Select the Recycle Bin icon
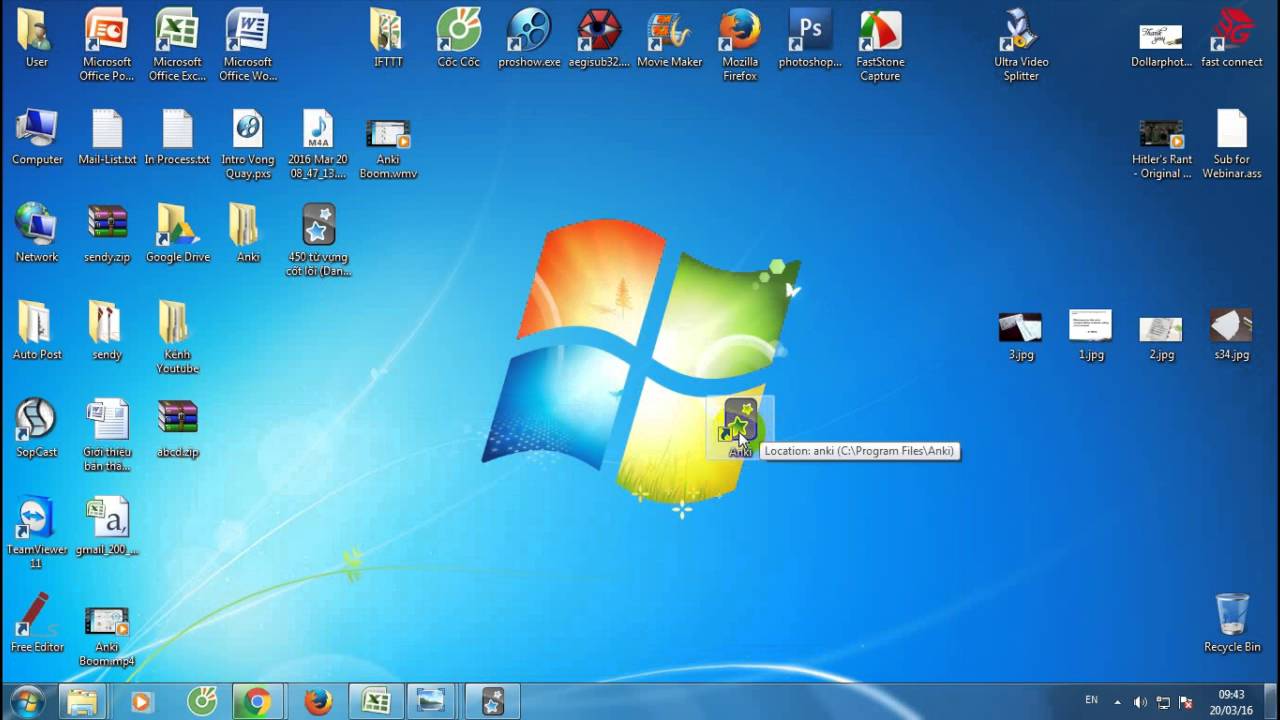The image size is (1280, 720). (1232, 624)
